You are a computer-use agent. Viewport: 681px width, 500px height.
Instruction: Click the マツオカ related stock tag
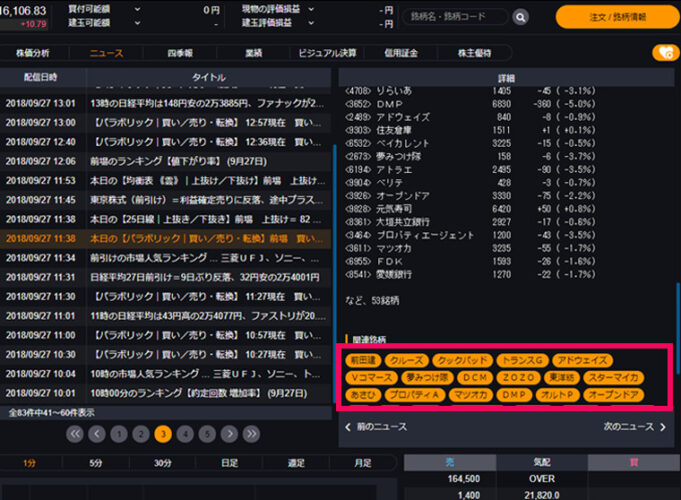(471, 395)
